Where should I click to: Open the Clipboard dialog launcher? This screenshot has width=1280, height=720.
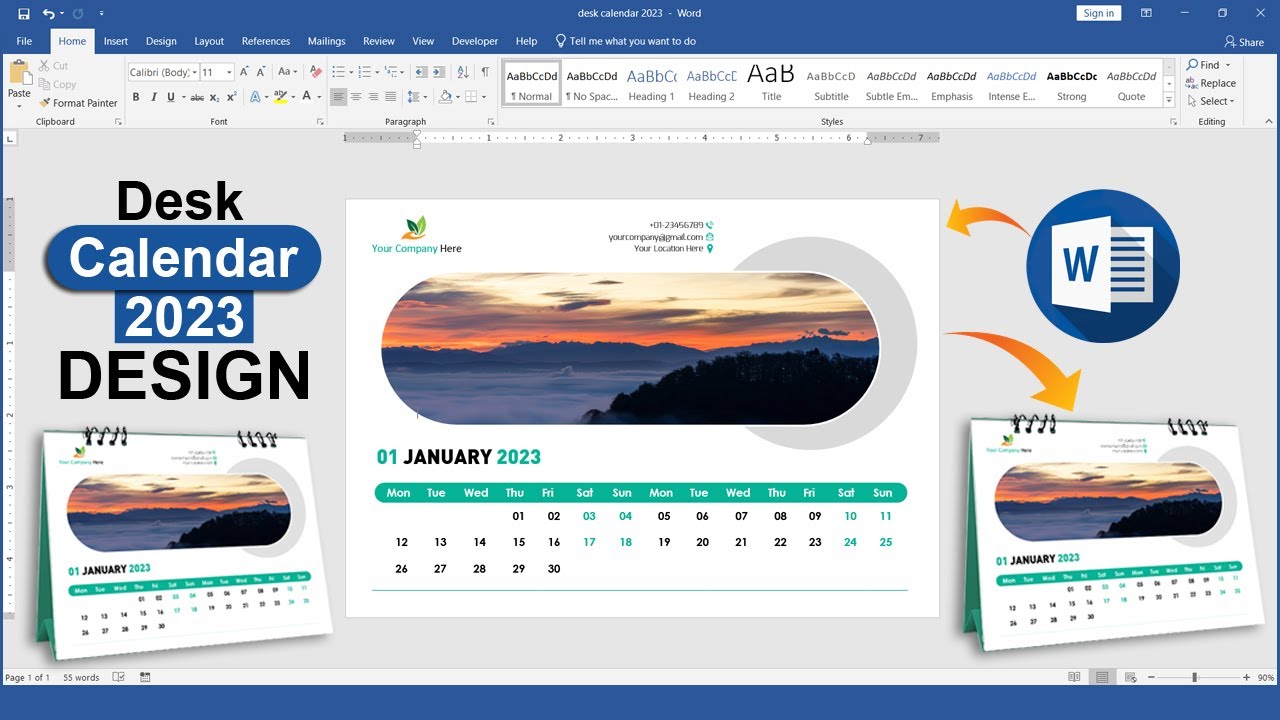118,122
